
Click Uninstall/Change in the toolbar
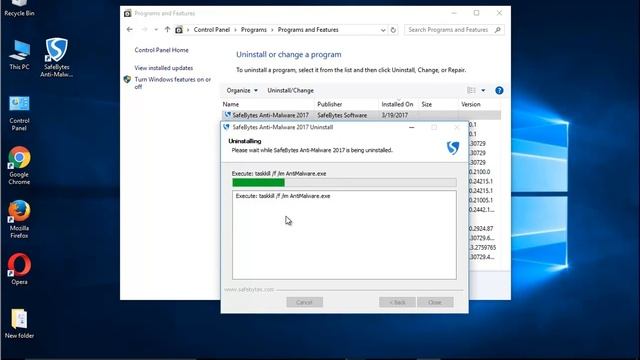pyautogui.click(x=291, y=91)
